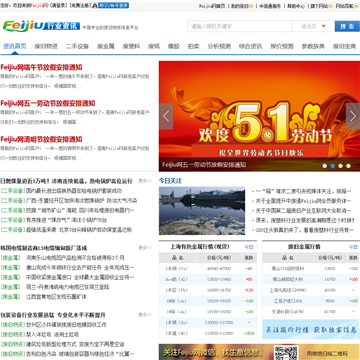This screenshot has width=360, height=360.
Task: Click the QQ account login icon button
Action: pos(110,6)
